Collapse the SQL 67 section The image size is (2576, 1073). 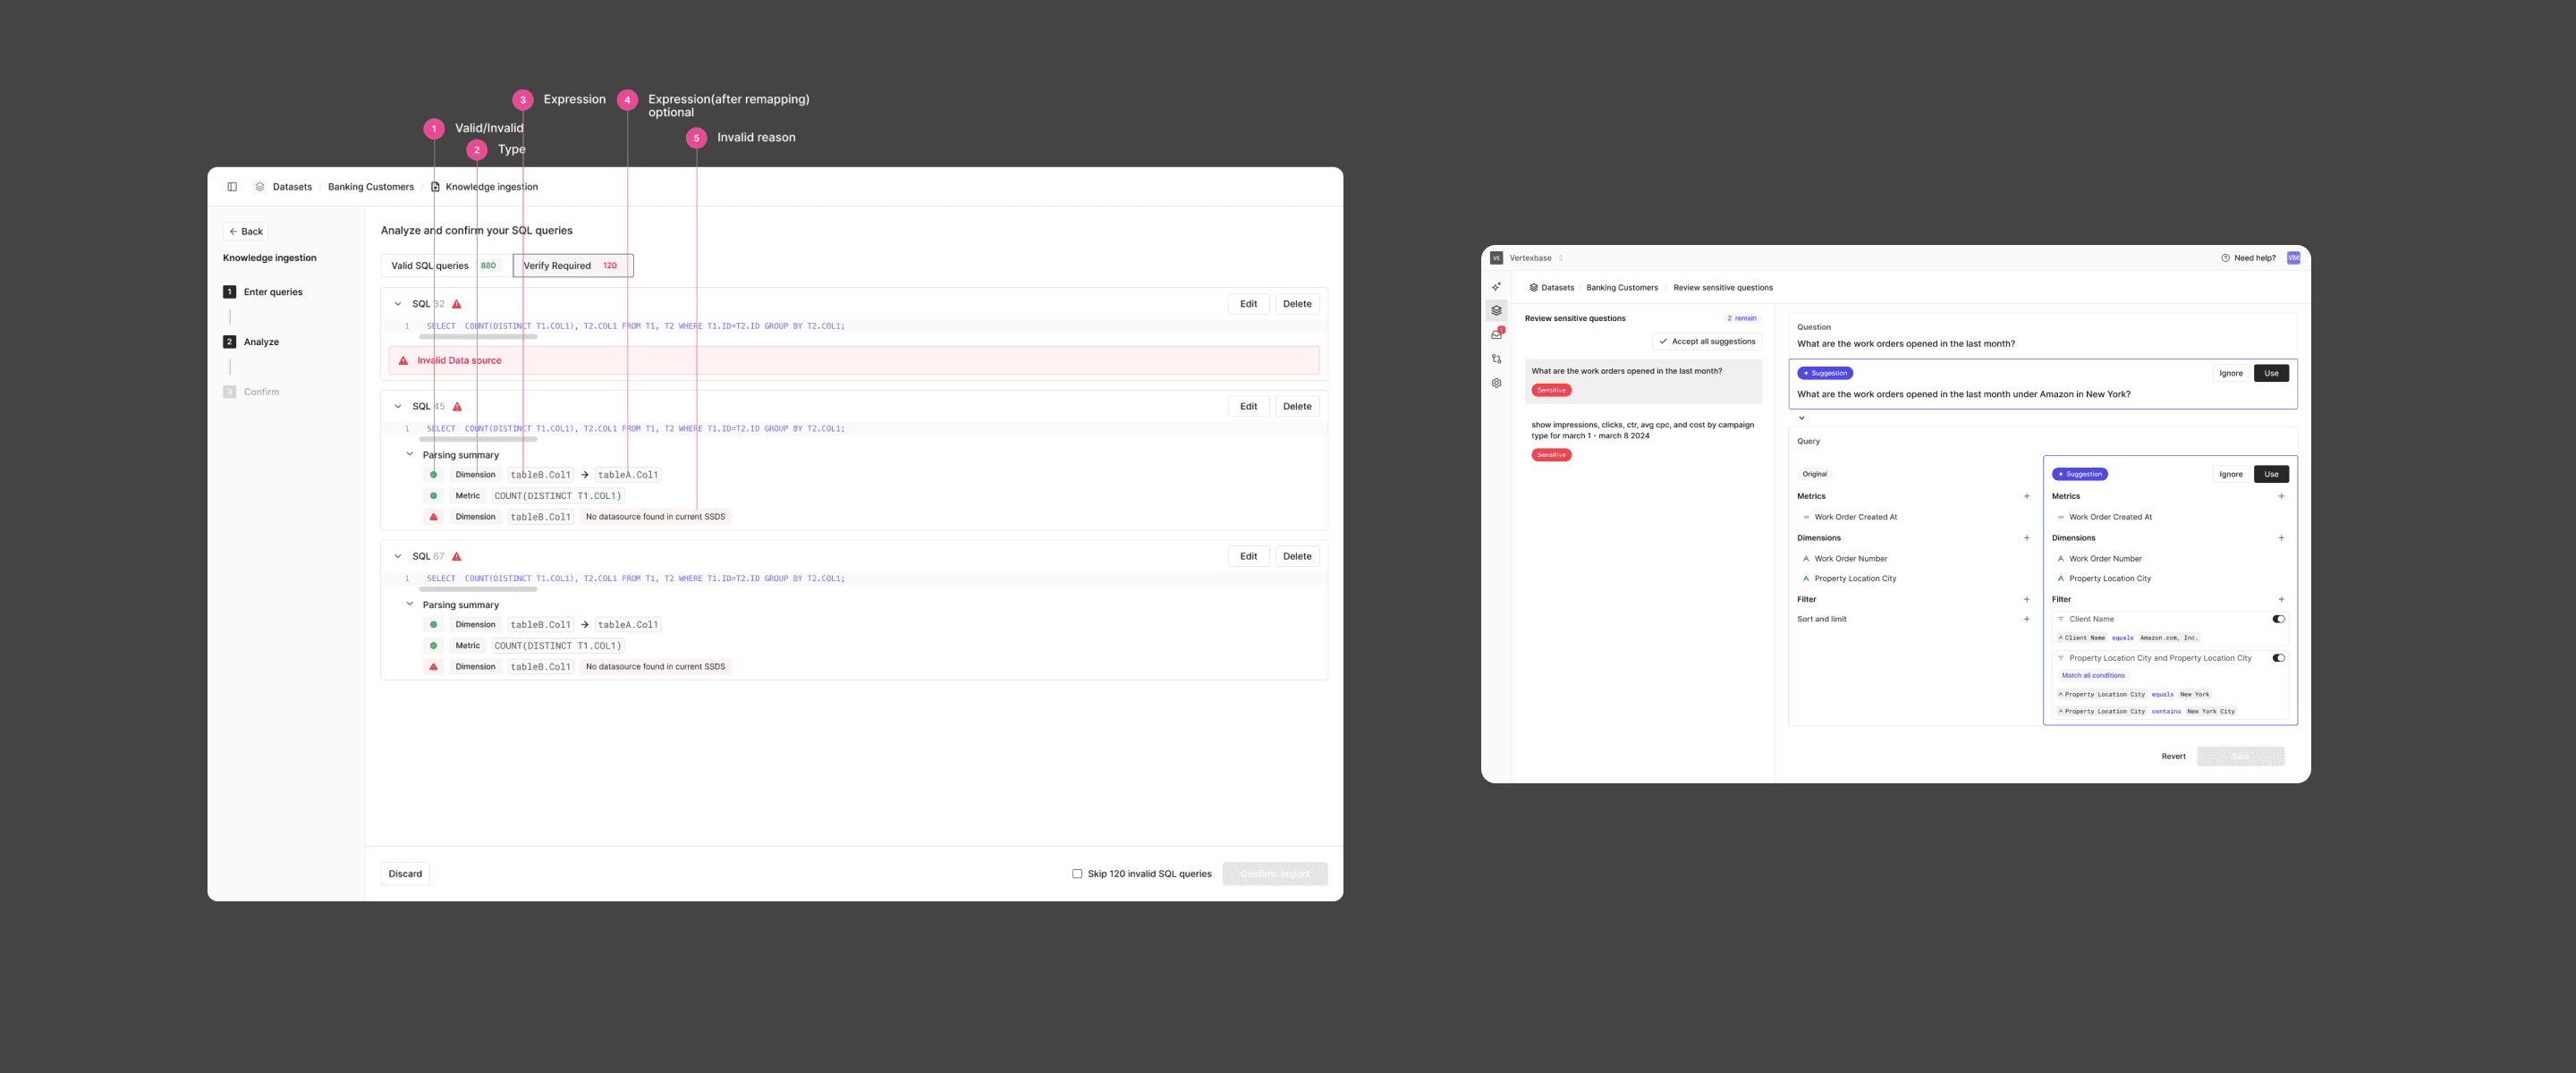pyautogui.click(x=397, y=557)
